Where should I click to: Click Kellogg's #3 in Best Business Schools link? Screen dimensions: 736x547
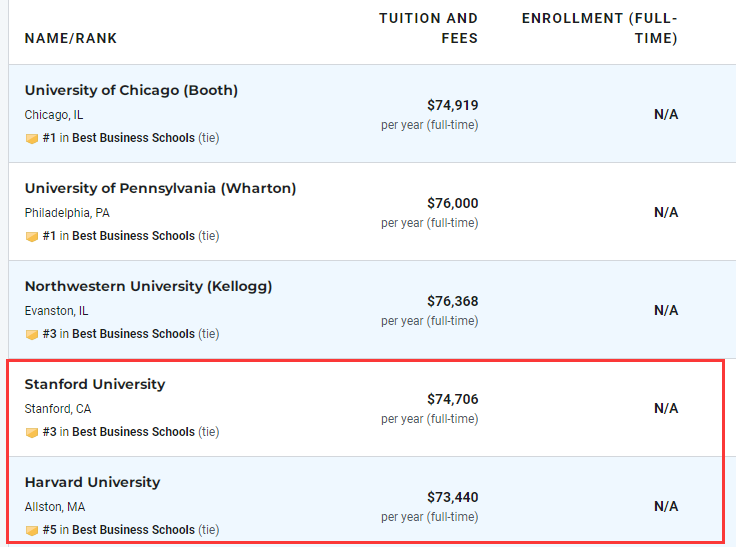pyautogui.click(x=119, y=334)
